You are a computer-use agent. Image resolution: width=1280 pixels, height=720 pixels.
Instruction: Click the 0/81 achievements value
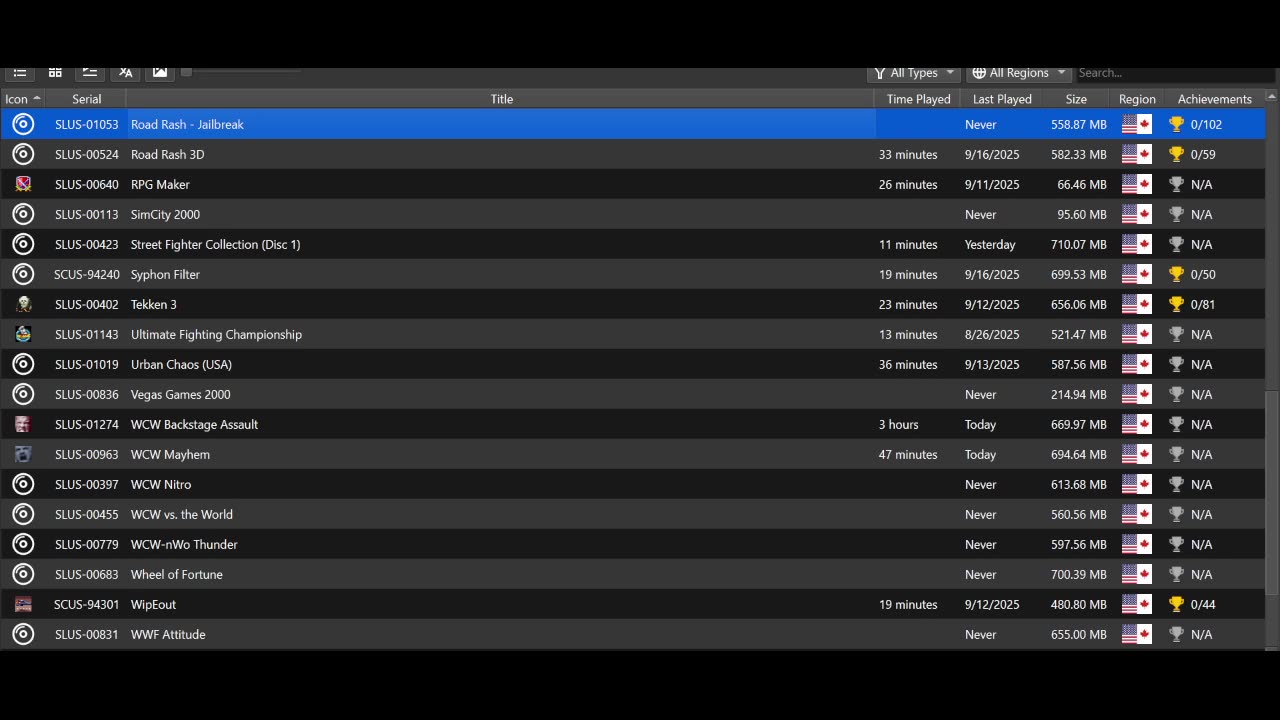(1203, 304)
